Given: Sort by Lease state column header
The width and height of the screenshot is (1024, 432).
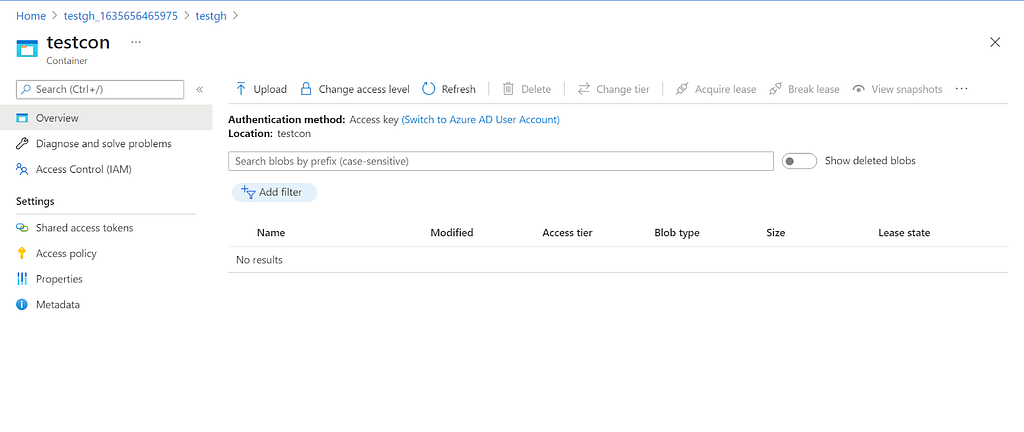Looking at the screenshot, I should 904,233.
